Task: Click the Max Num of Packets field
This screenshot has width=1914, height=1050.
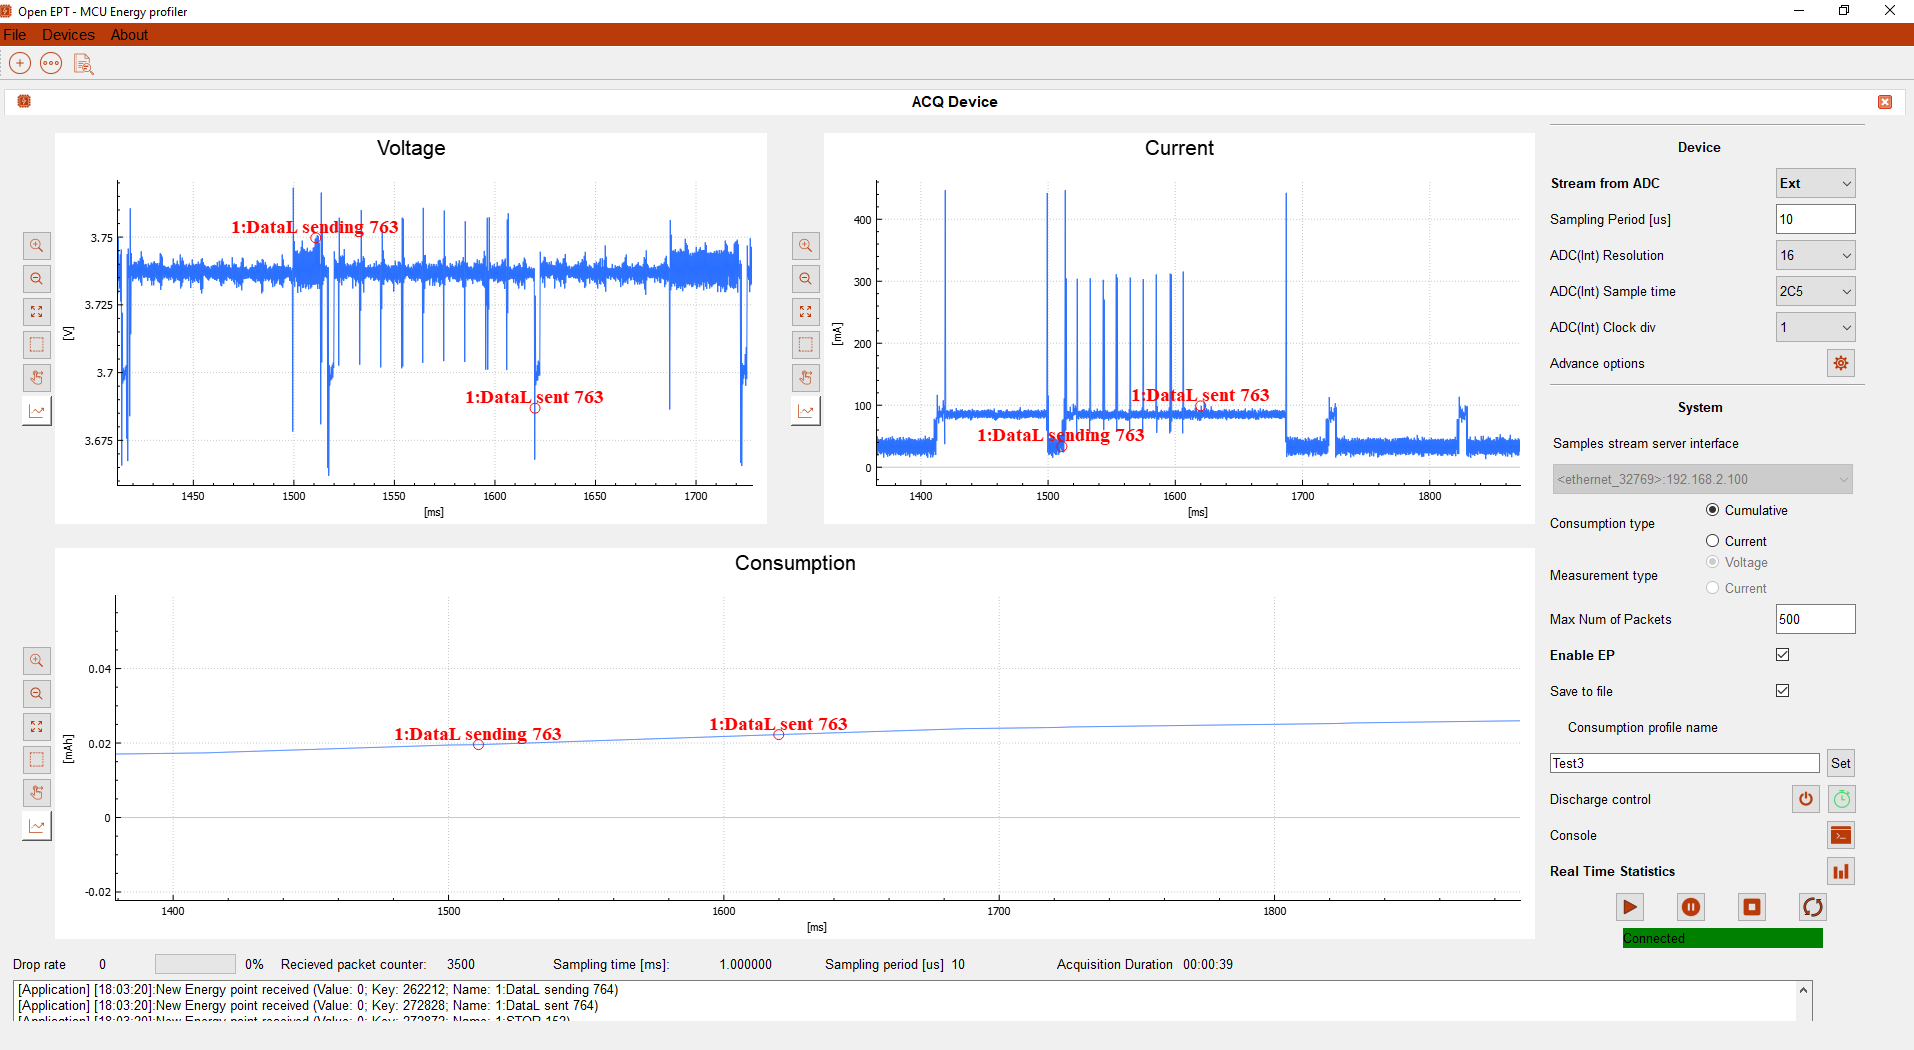Action: 1815,619
